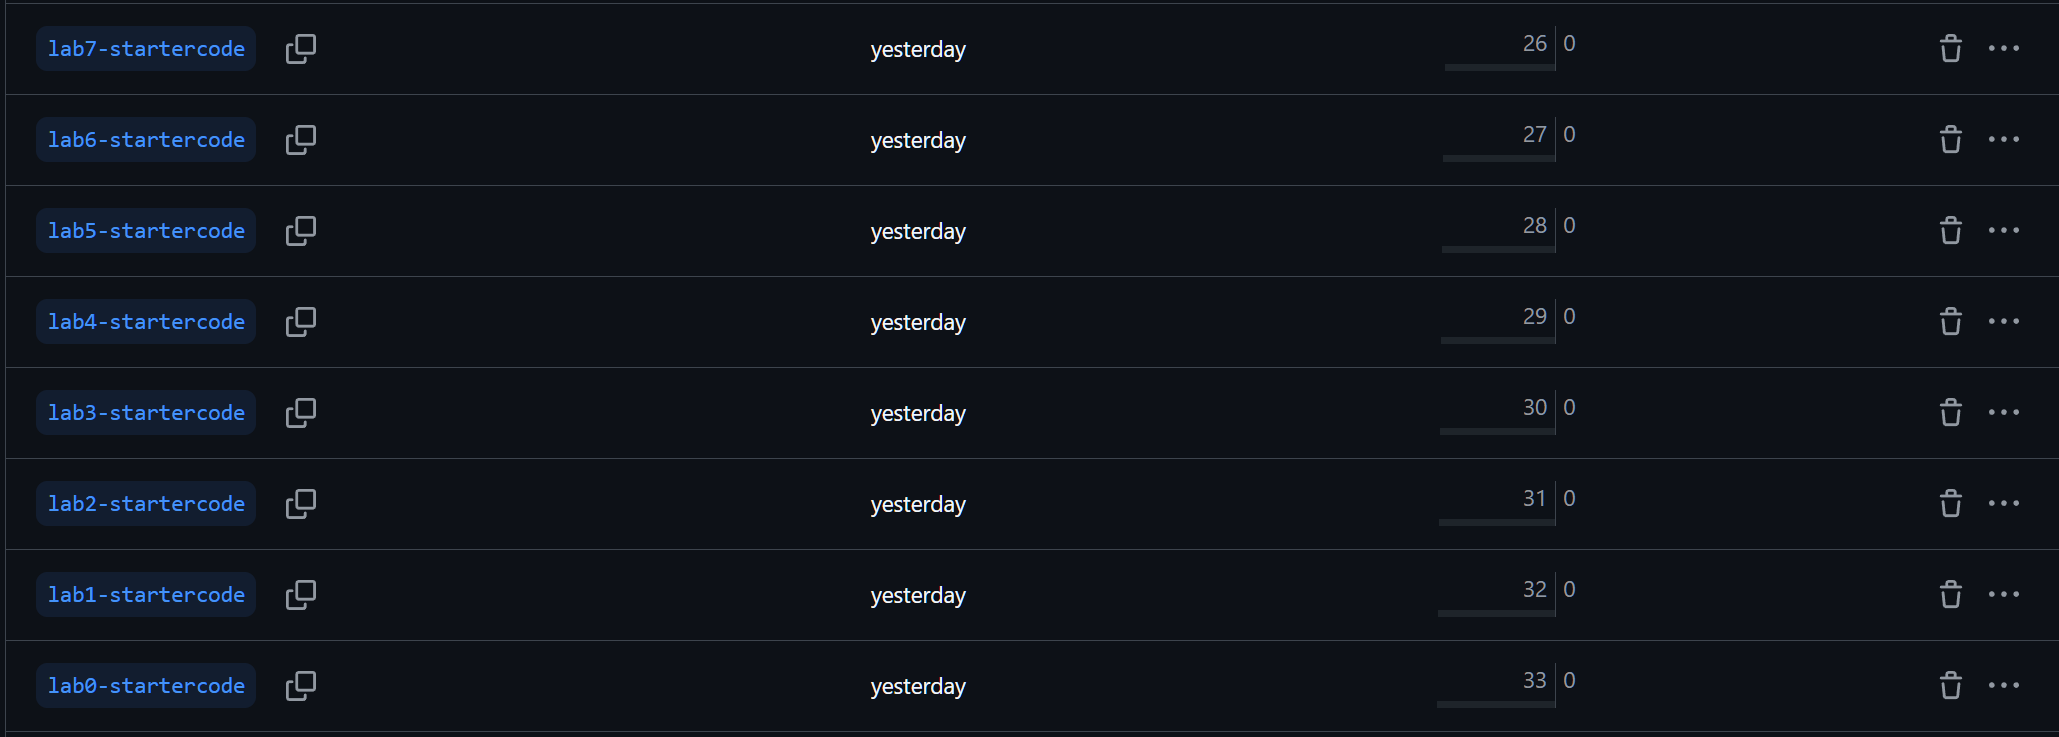This screenshot has width=2059, height=737.
Task: Open the lab1-startercode branch
Action: click(x=146, y=595)
